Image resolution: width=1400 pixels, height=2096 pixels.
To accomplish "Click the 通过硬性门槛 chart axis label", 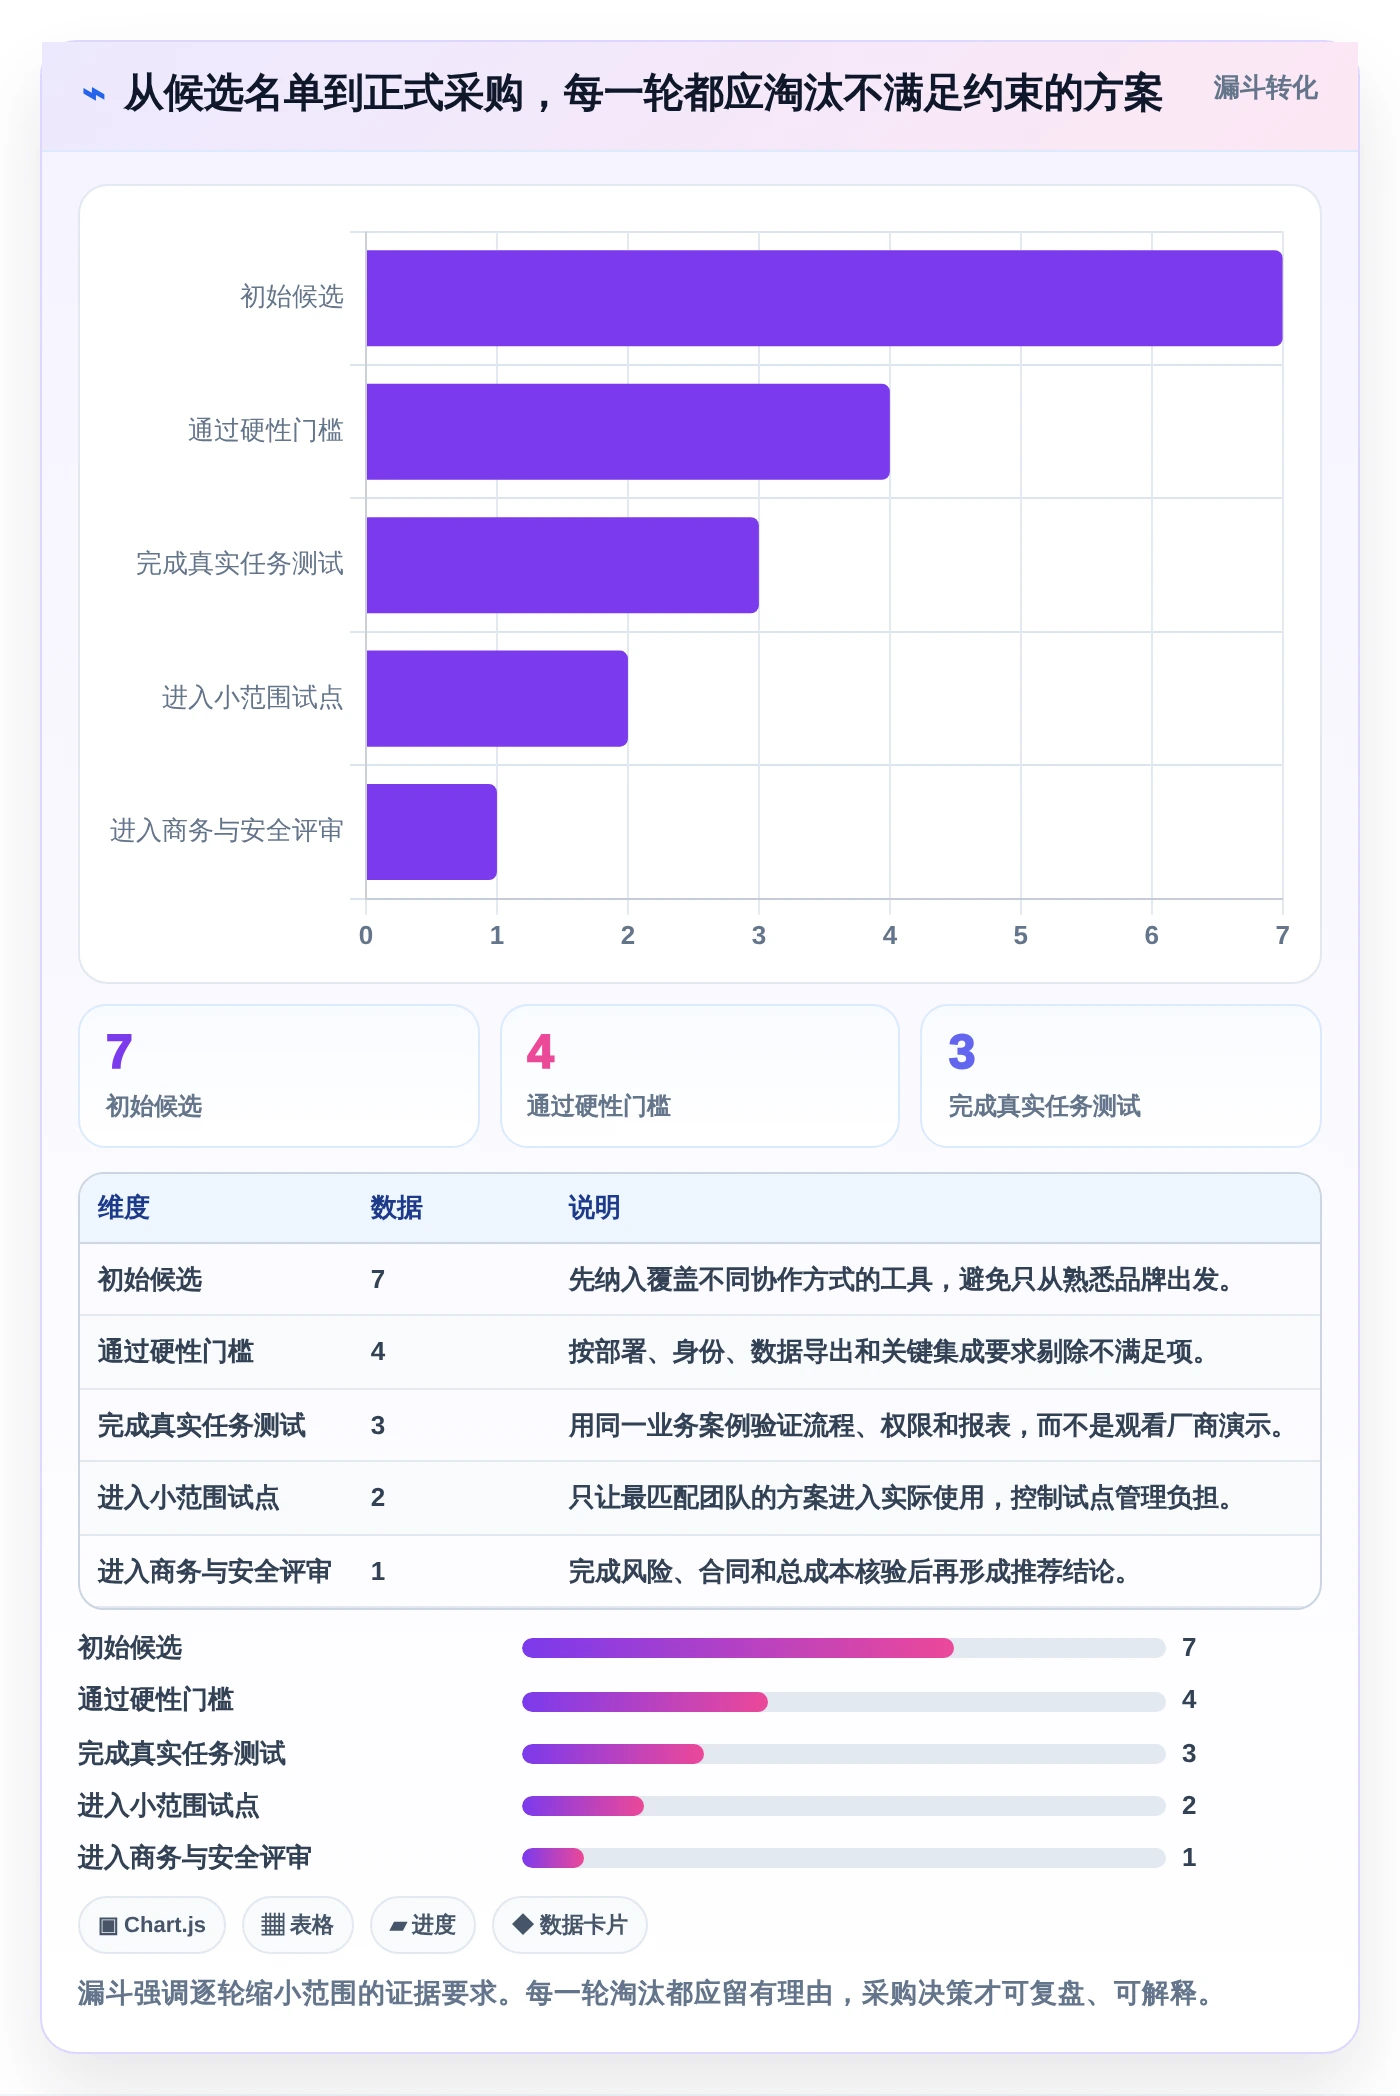I will click(x=265, y=431).
